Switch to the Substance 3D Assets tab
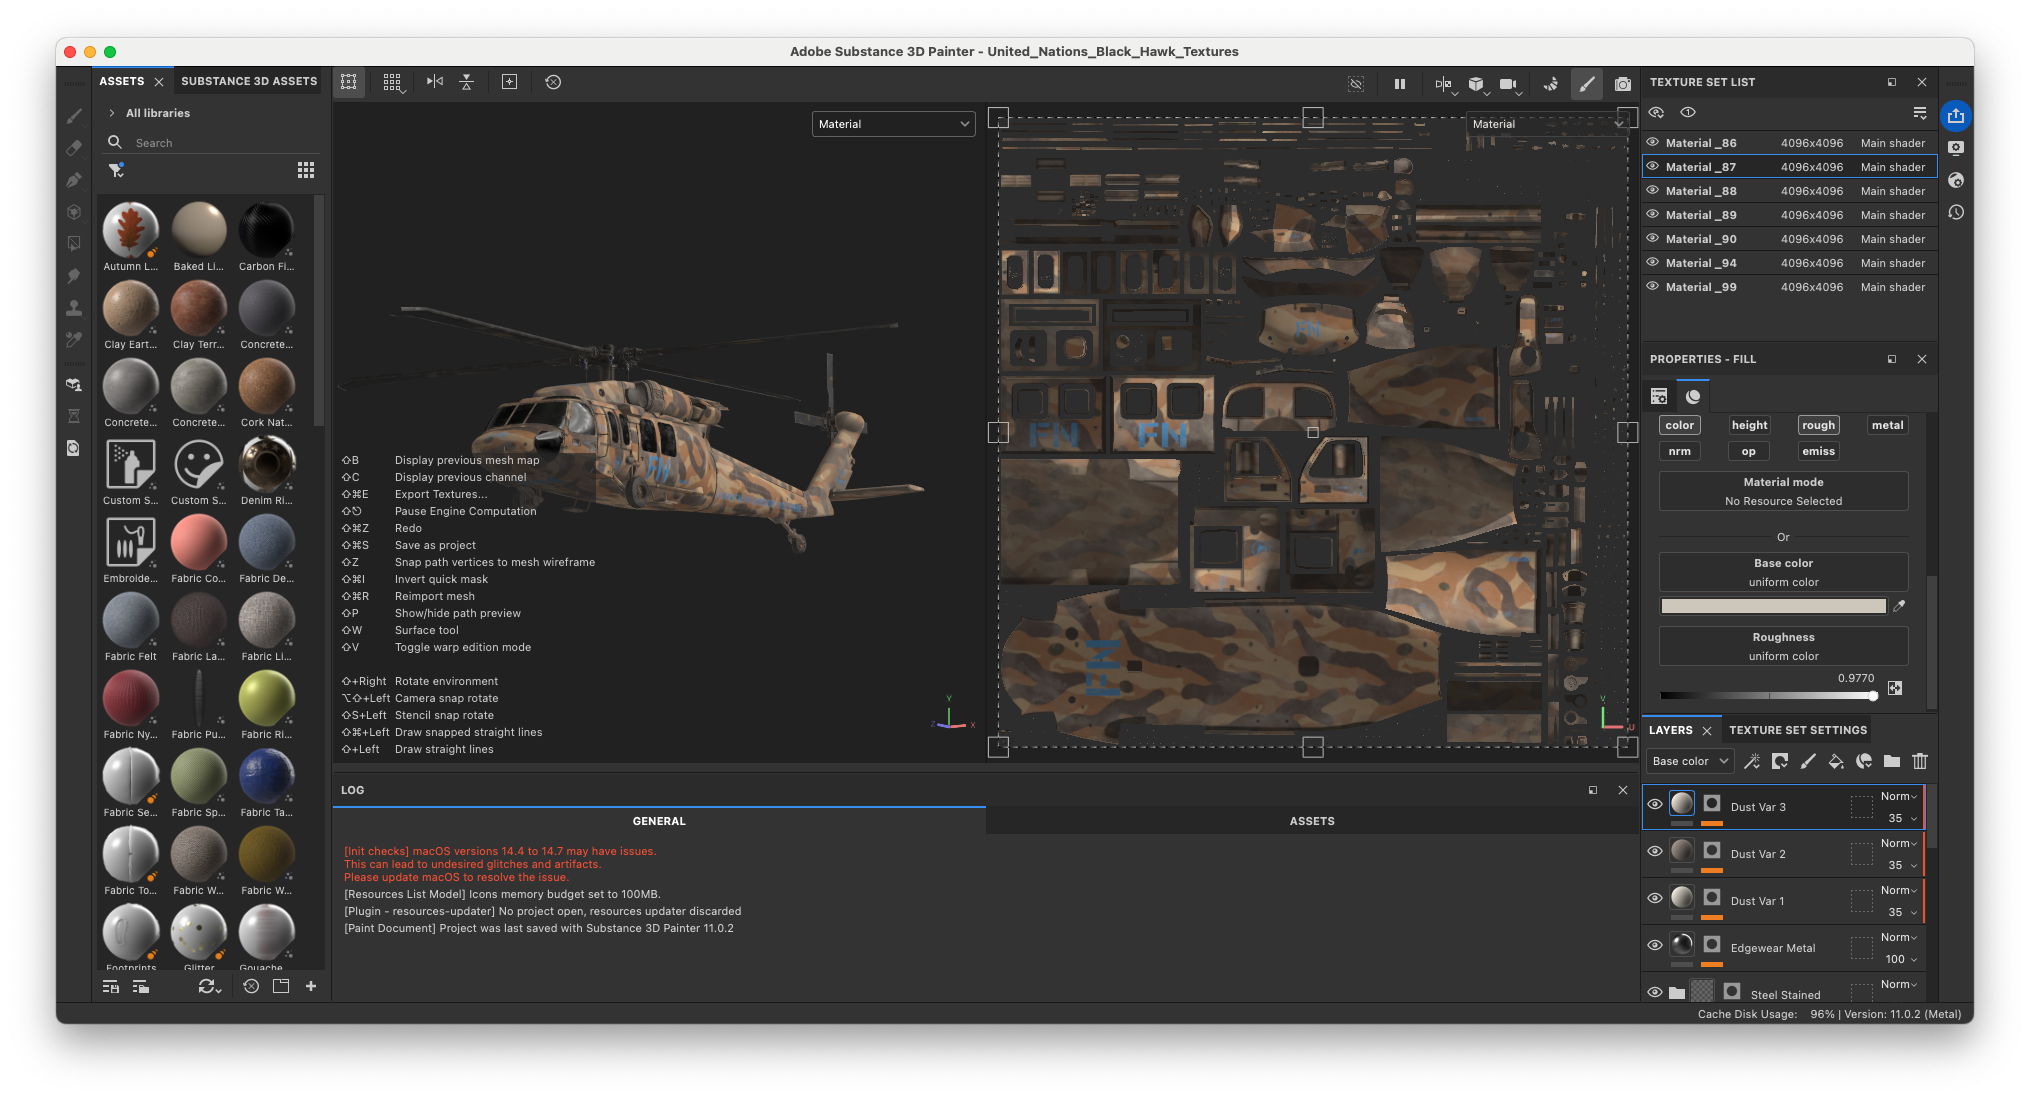Screen dimensions: 2030x1098 click(249, 81)
